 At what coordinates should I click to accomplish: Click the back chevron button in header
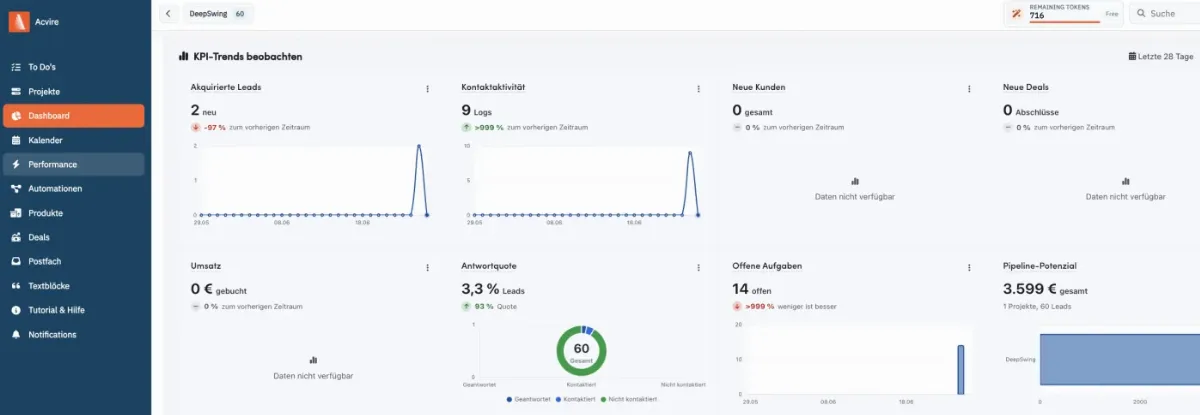click(x=168, y=14)
